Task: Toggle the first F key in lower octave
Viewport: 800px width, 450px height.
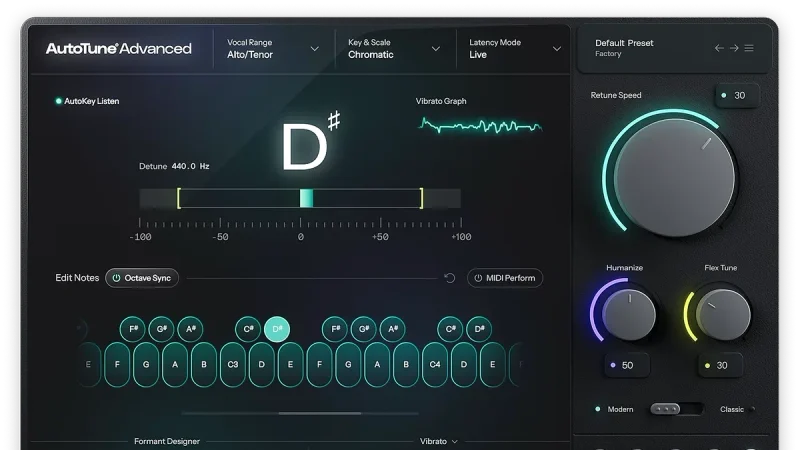Action: tap(117, 364)
